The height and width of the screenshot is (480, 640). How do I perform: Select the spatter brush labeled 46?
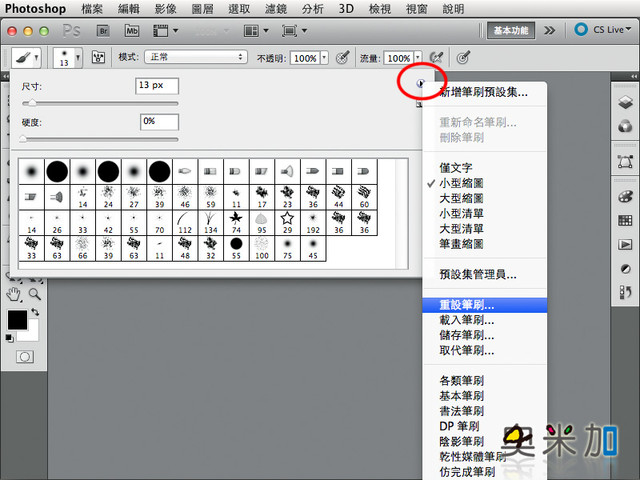185,197
